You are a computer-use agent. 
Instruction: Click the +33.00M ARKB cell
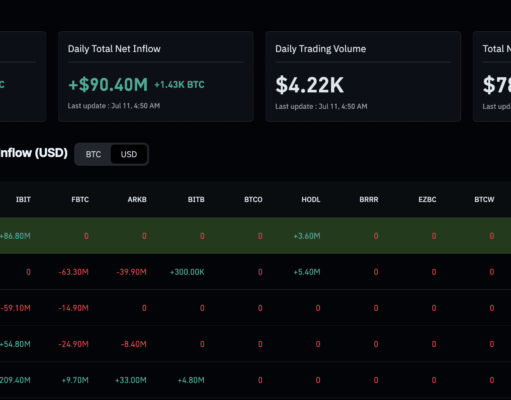131,380
